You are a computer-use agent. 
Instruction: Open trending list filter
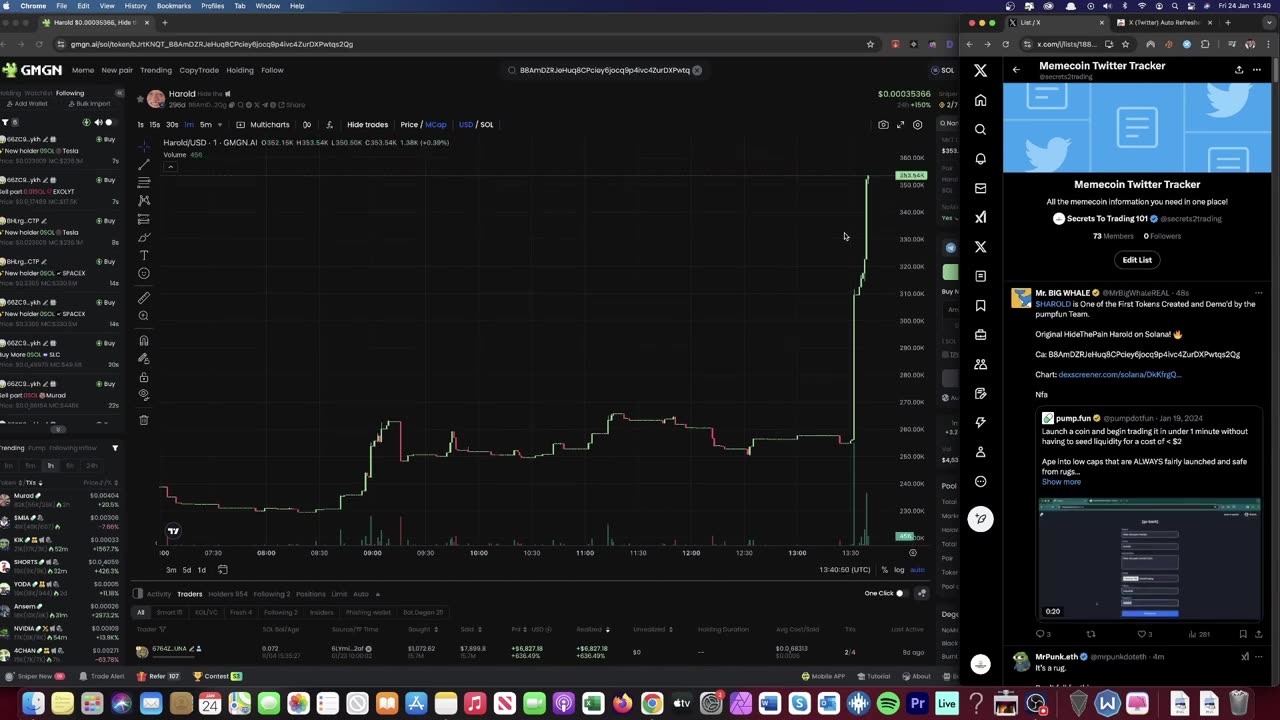115,448
